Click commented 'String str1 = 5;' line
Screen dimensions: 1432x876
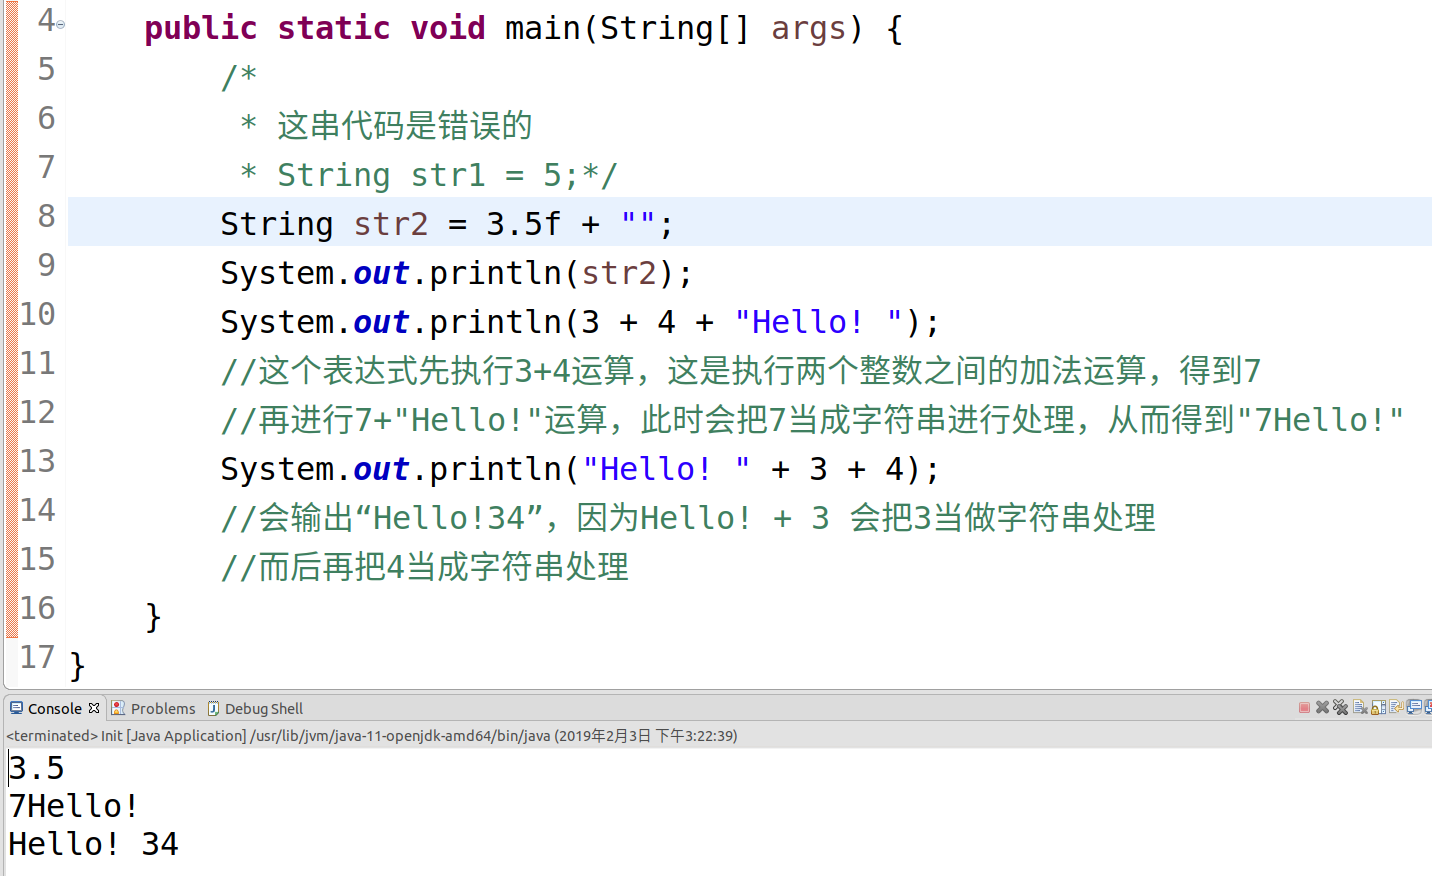pyautogui.click(x=430, y=175)
